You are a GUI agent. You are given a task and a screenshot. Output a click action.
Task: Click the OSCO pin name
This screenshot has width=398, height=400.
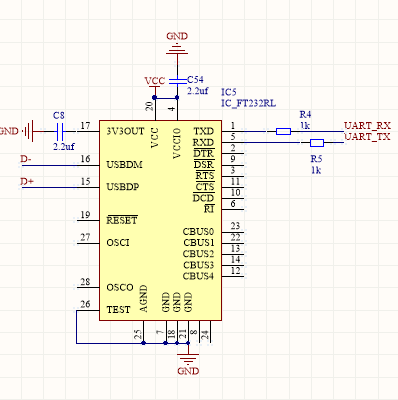point(120,287)
